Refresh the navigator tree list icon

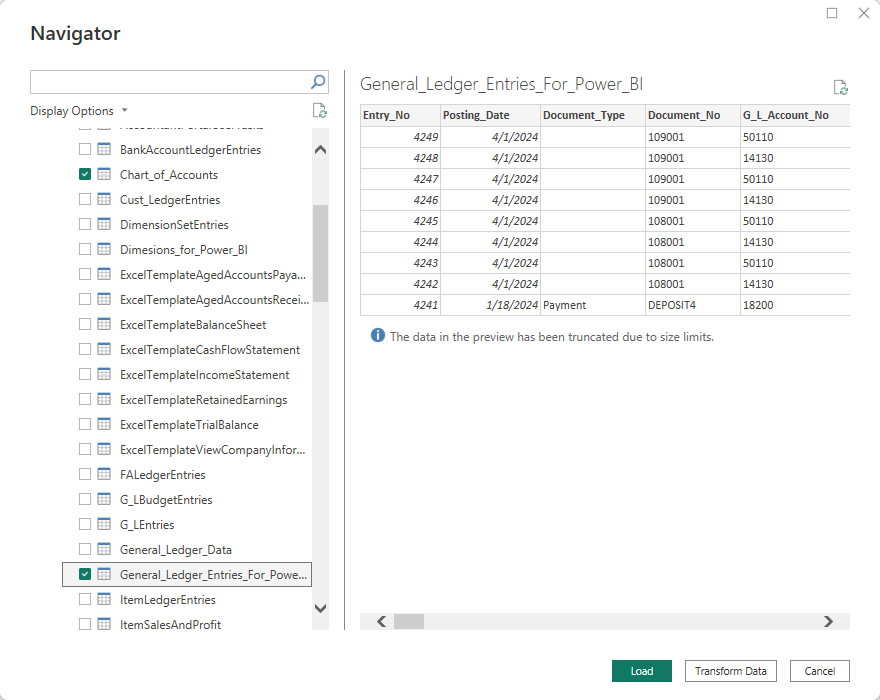click(319, 111)
